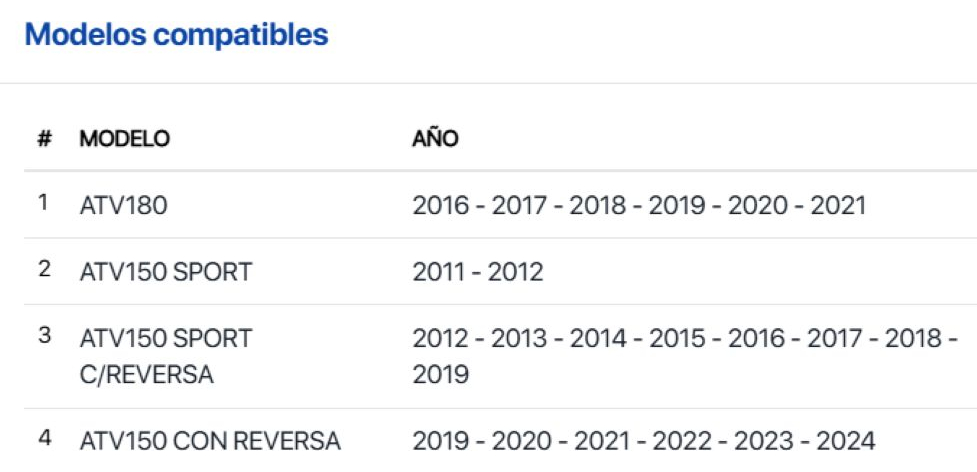Click year 2016 in the ATV180 row
The image size is (977, 472).
pos(440,206)
